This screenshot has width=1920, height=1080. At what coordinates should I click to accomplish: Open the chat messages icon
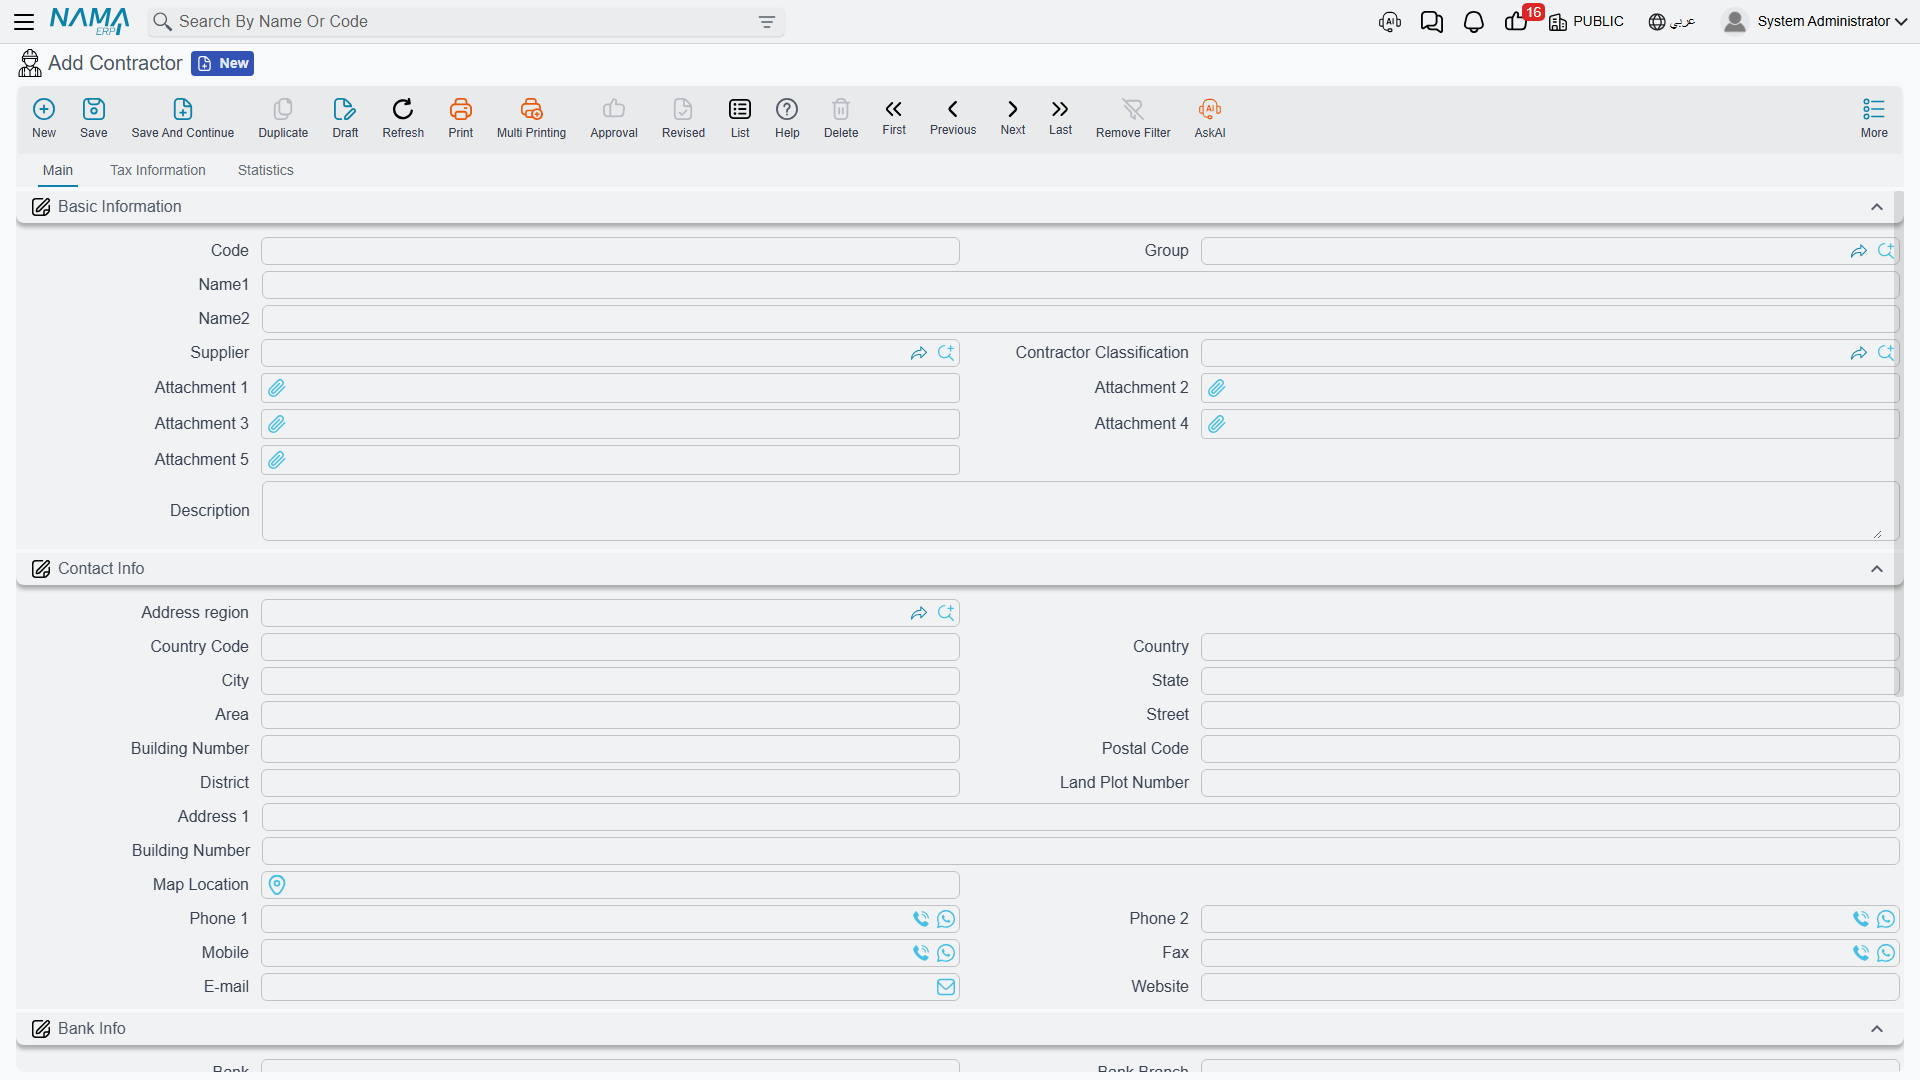(1432, 22)
